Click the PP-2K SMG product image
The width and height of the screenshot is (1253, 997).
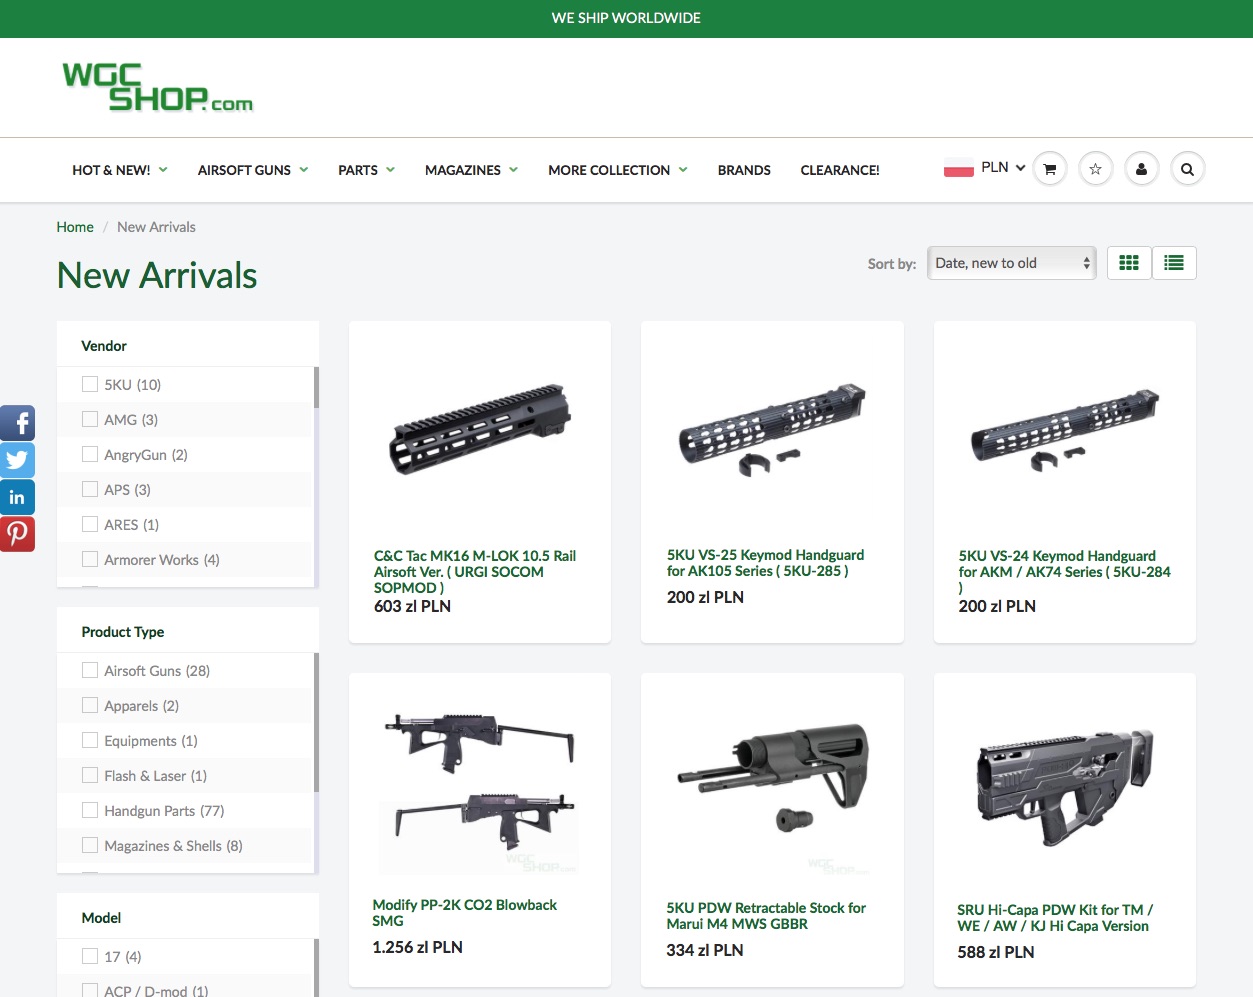[x=480, y=790]
